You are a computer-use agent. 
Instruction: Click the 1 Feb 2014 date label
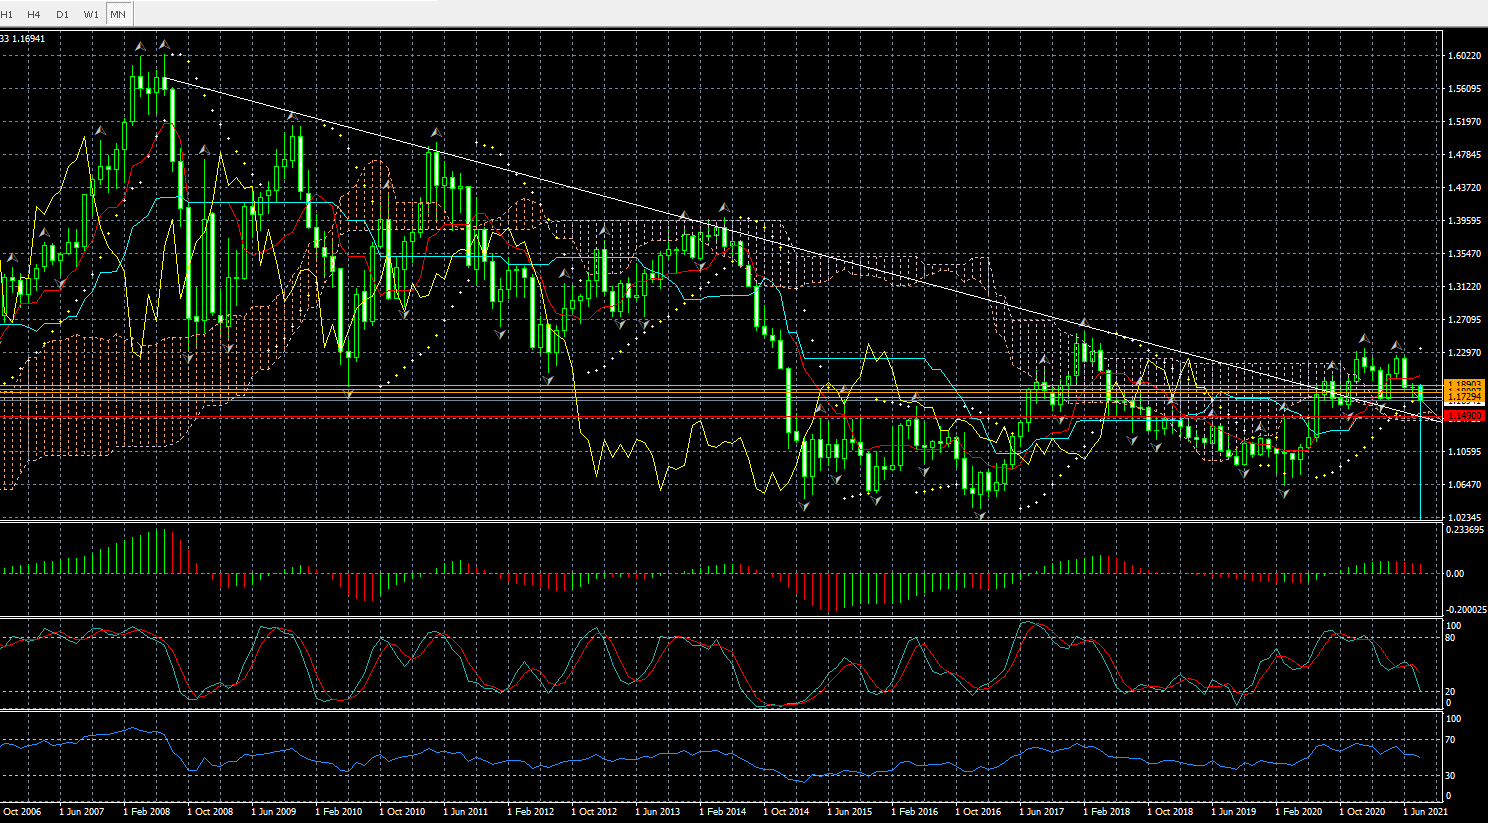[722, 812]
